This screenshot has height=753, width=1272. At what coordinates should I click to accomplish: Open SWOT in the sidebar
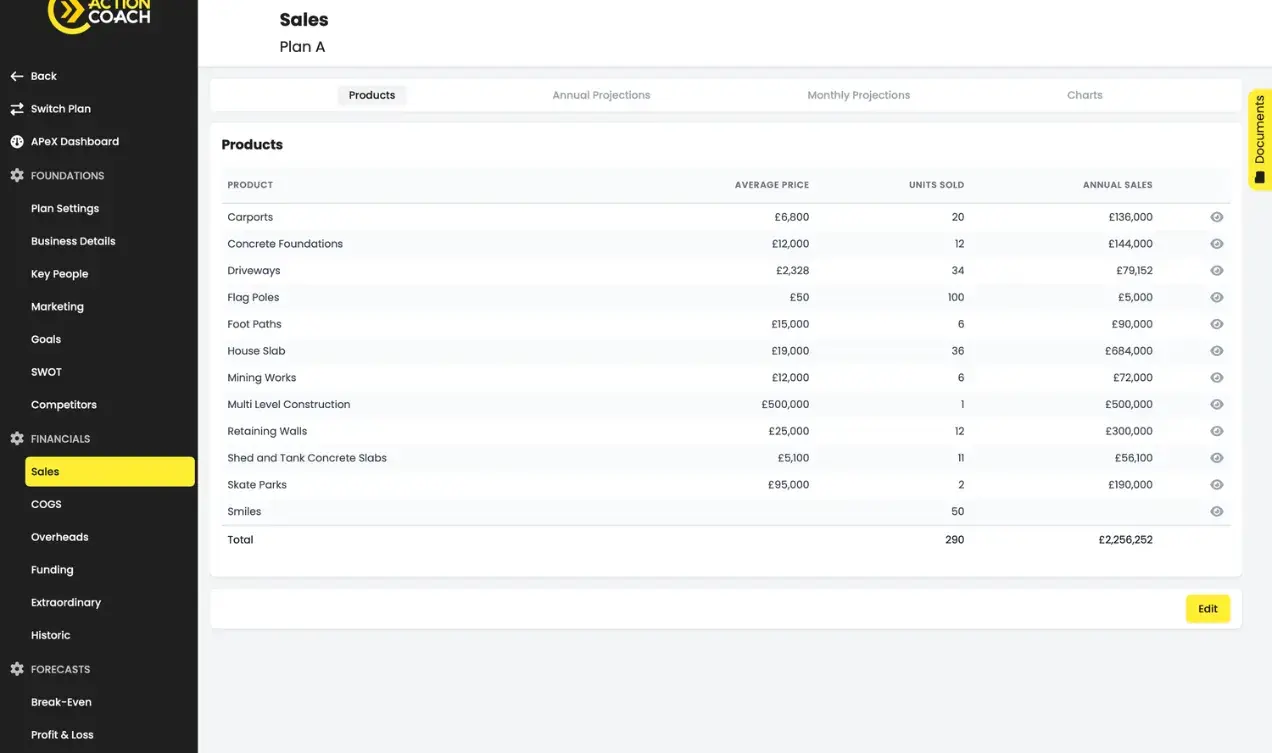coord(46,372)
